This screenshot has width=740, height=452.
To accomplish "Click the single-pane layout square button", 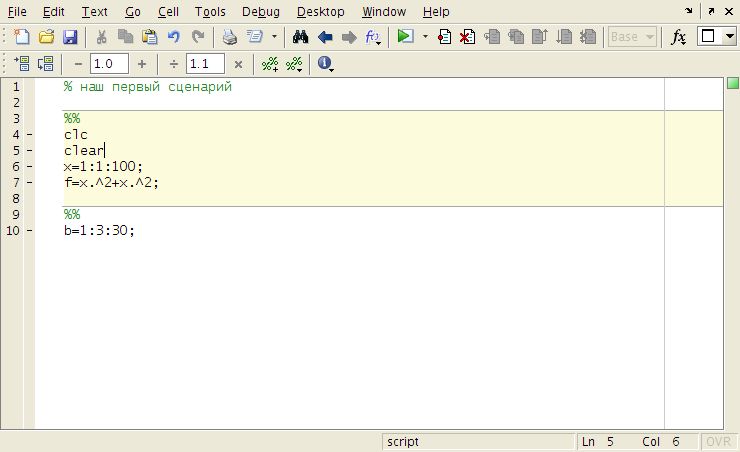I will coord(708,36).
